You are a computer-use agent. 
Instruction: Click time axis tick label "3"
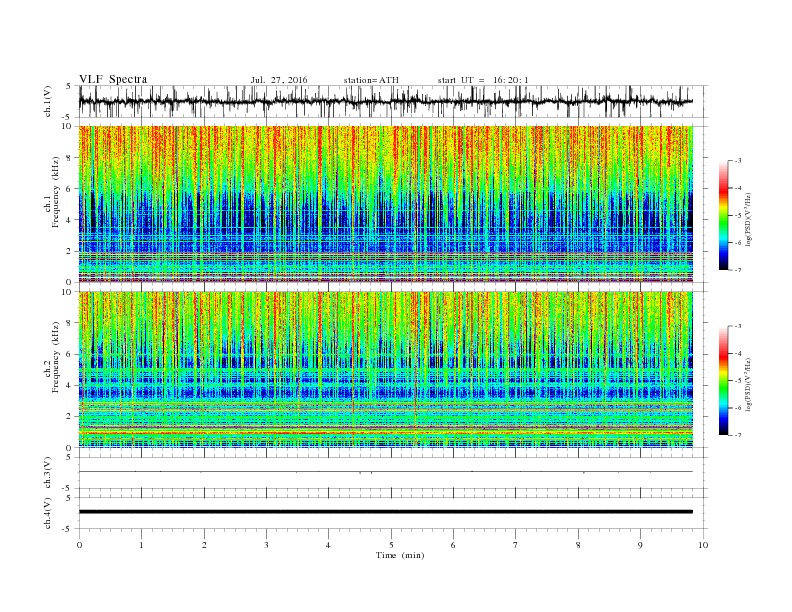(x=266, y=545)
